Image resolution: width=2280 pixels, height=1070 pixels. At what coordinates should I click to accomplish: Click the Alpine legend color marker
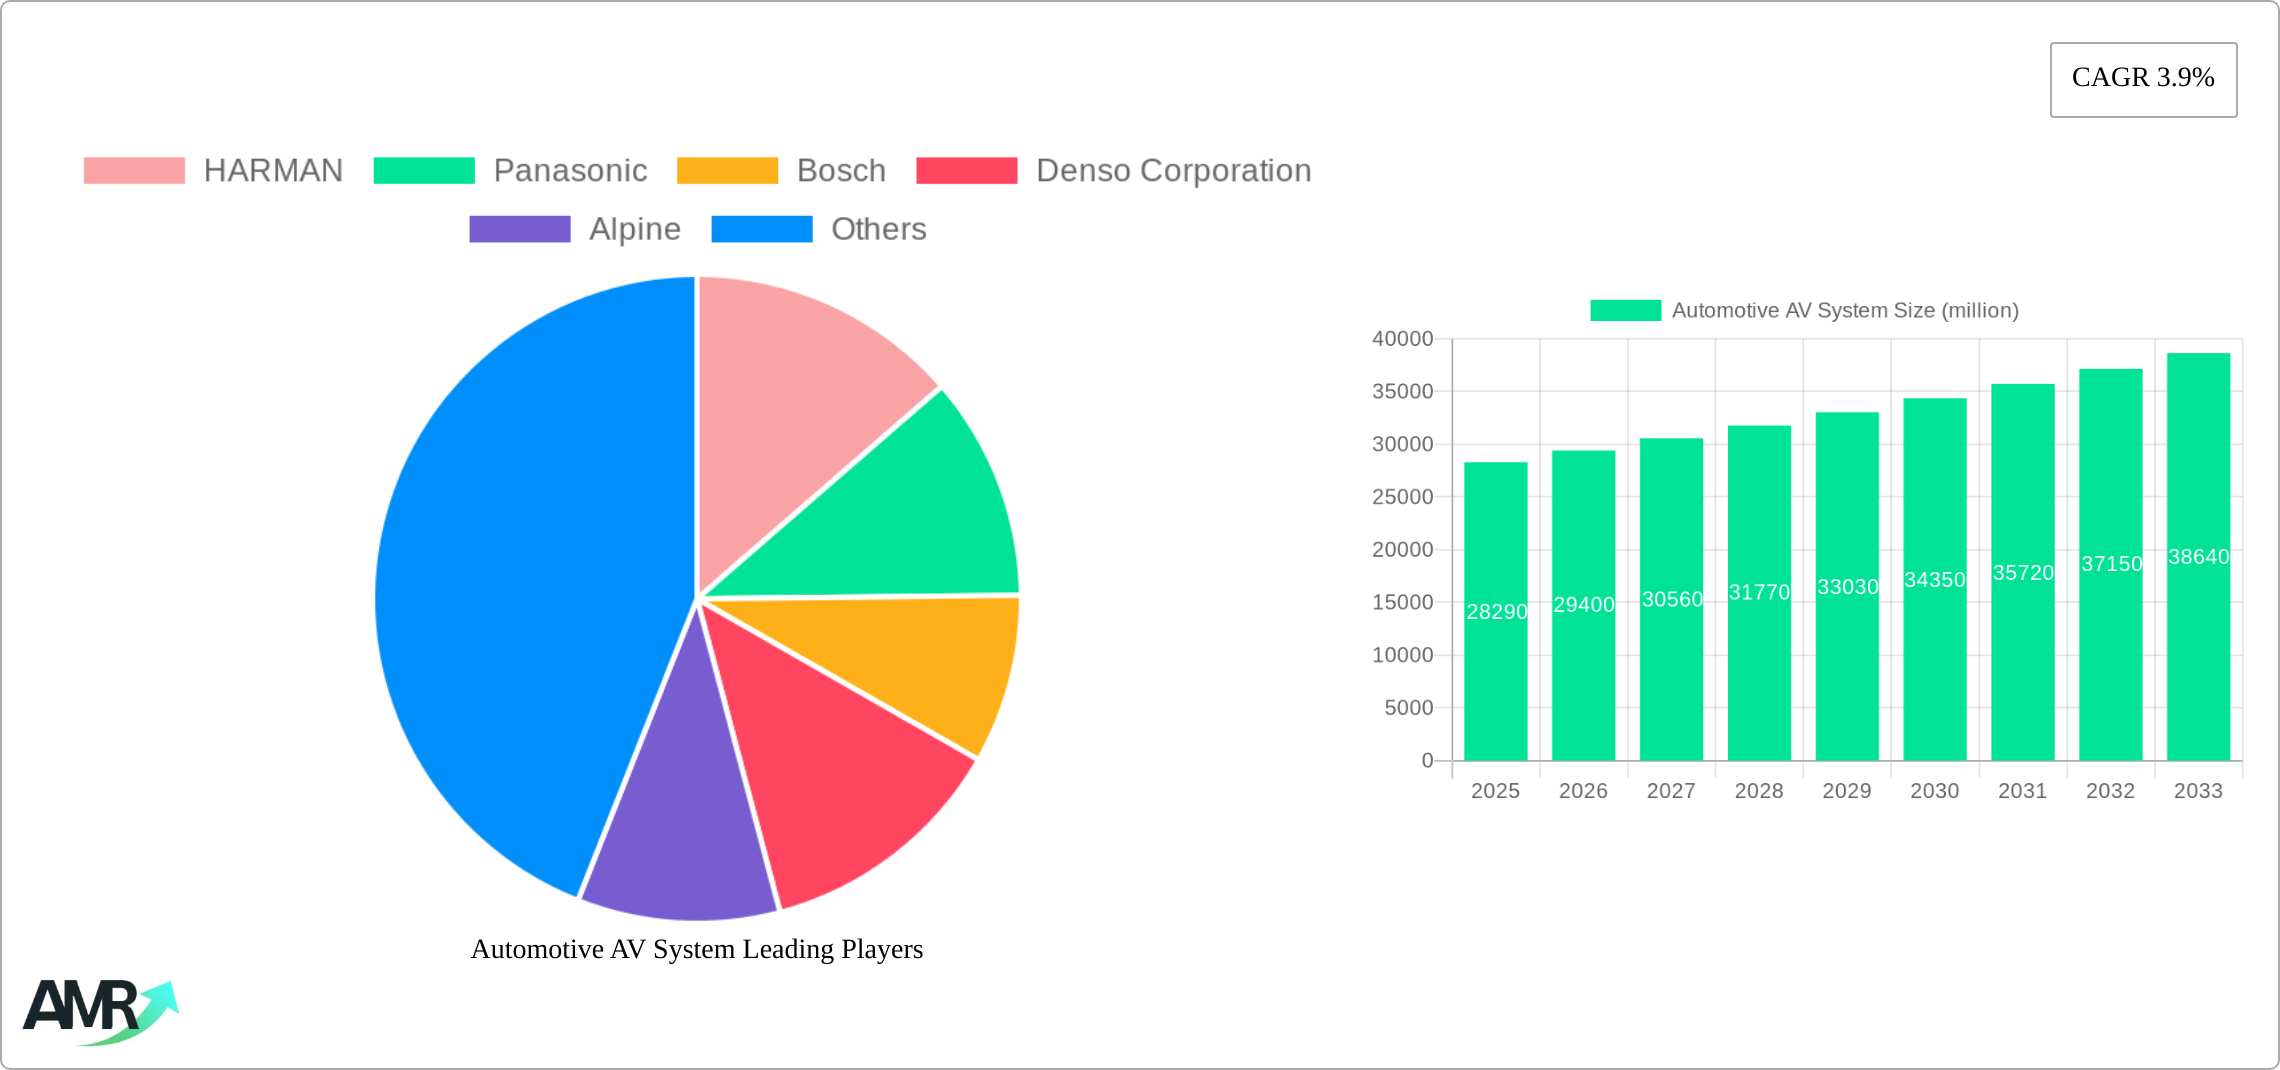(x=518, y=229)
